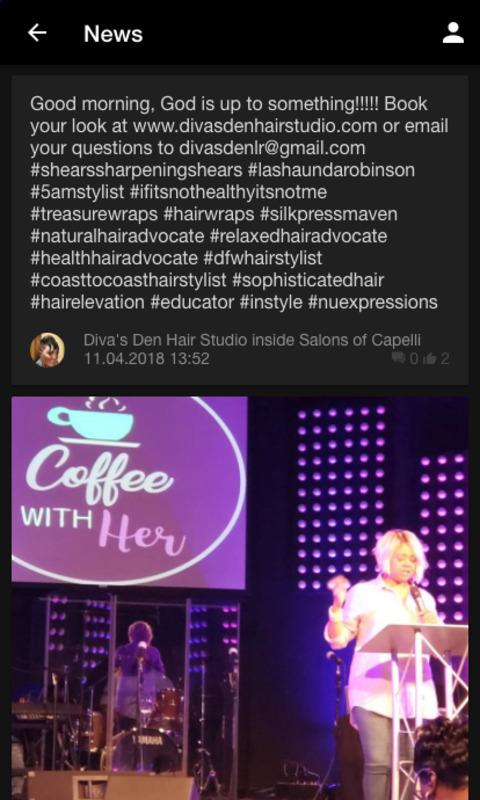480x800 pixels.
Task: Open Diva's Den Hair Studio author name
Action: tap(252, 340)
